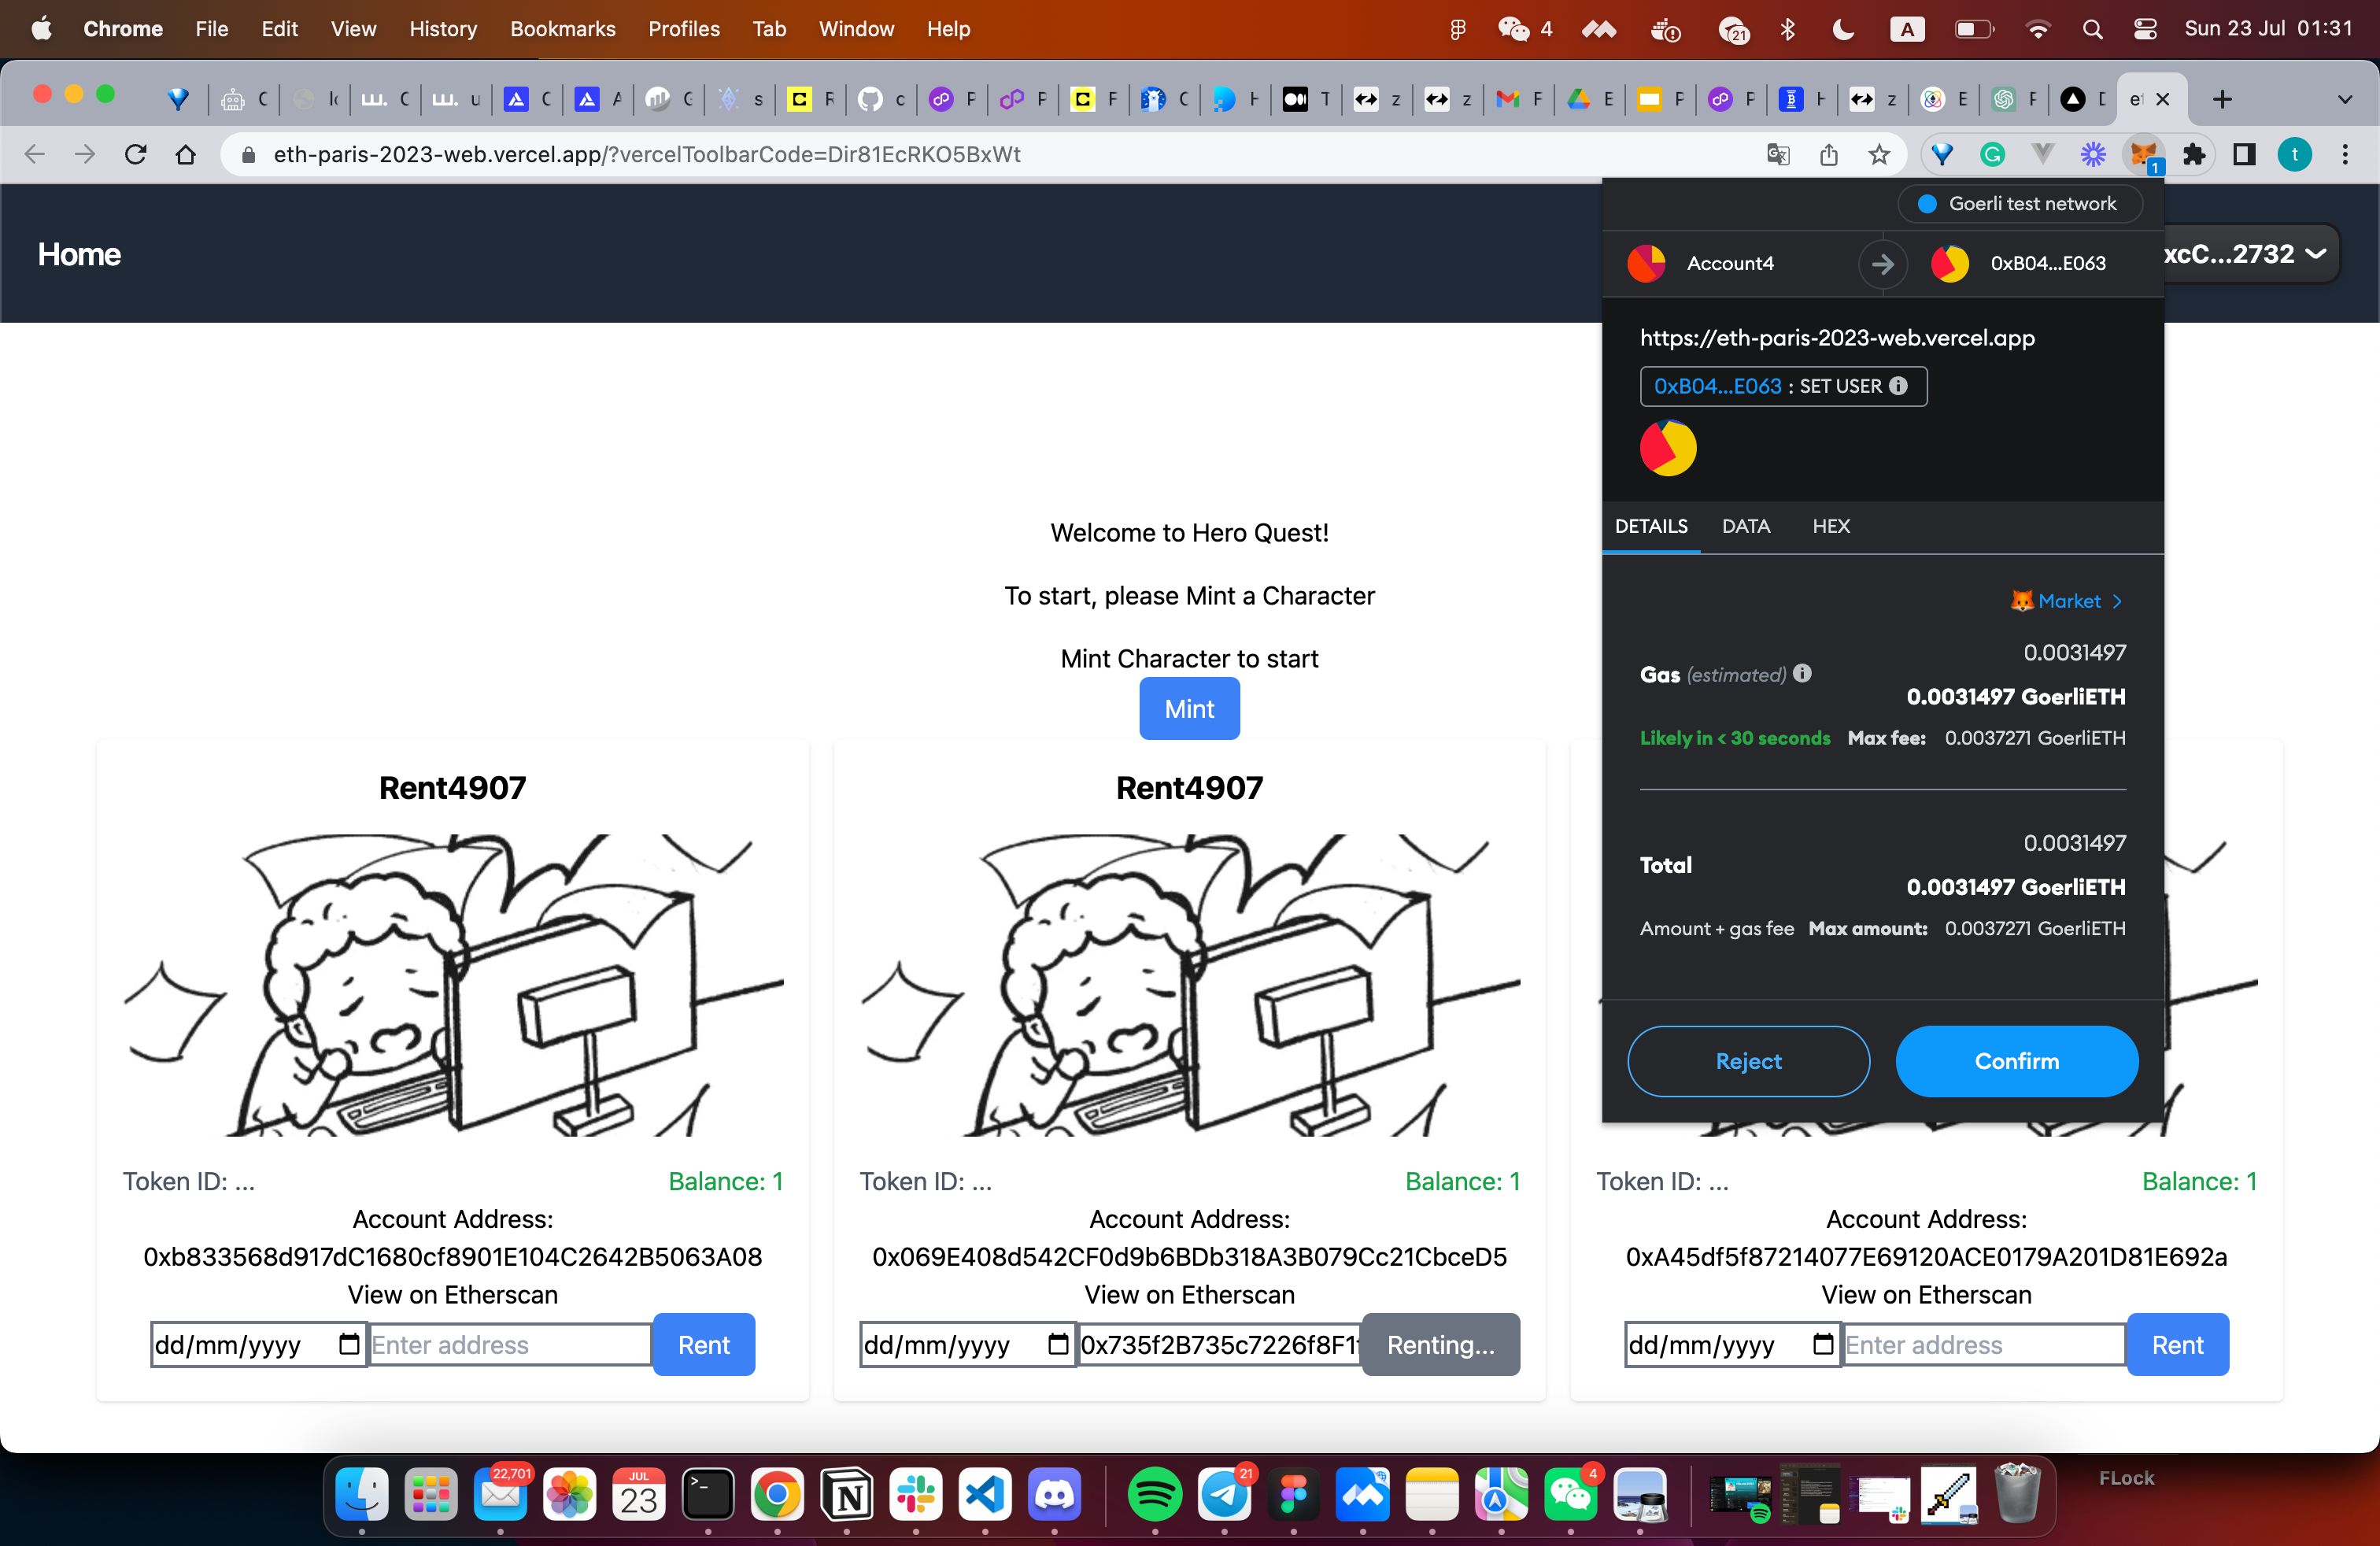Toggle the Chrome side panel icon
The height and width of the screenshot is (1546, 2380).
[2244, 154]
